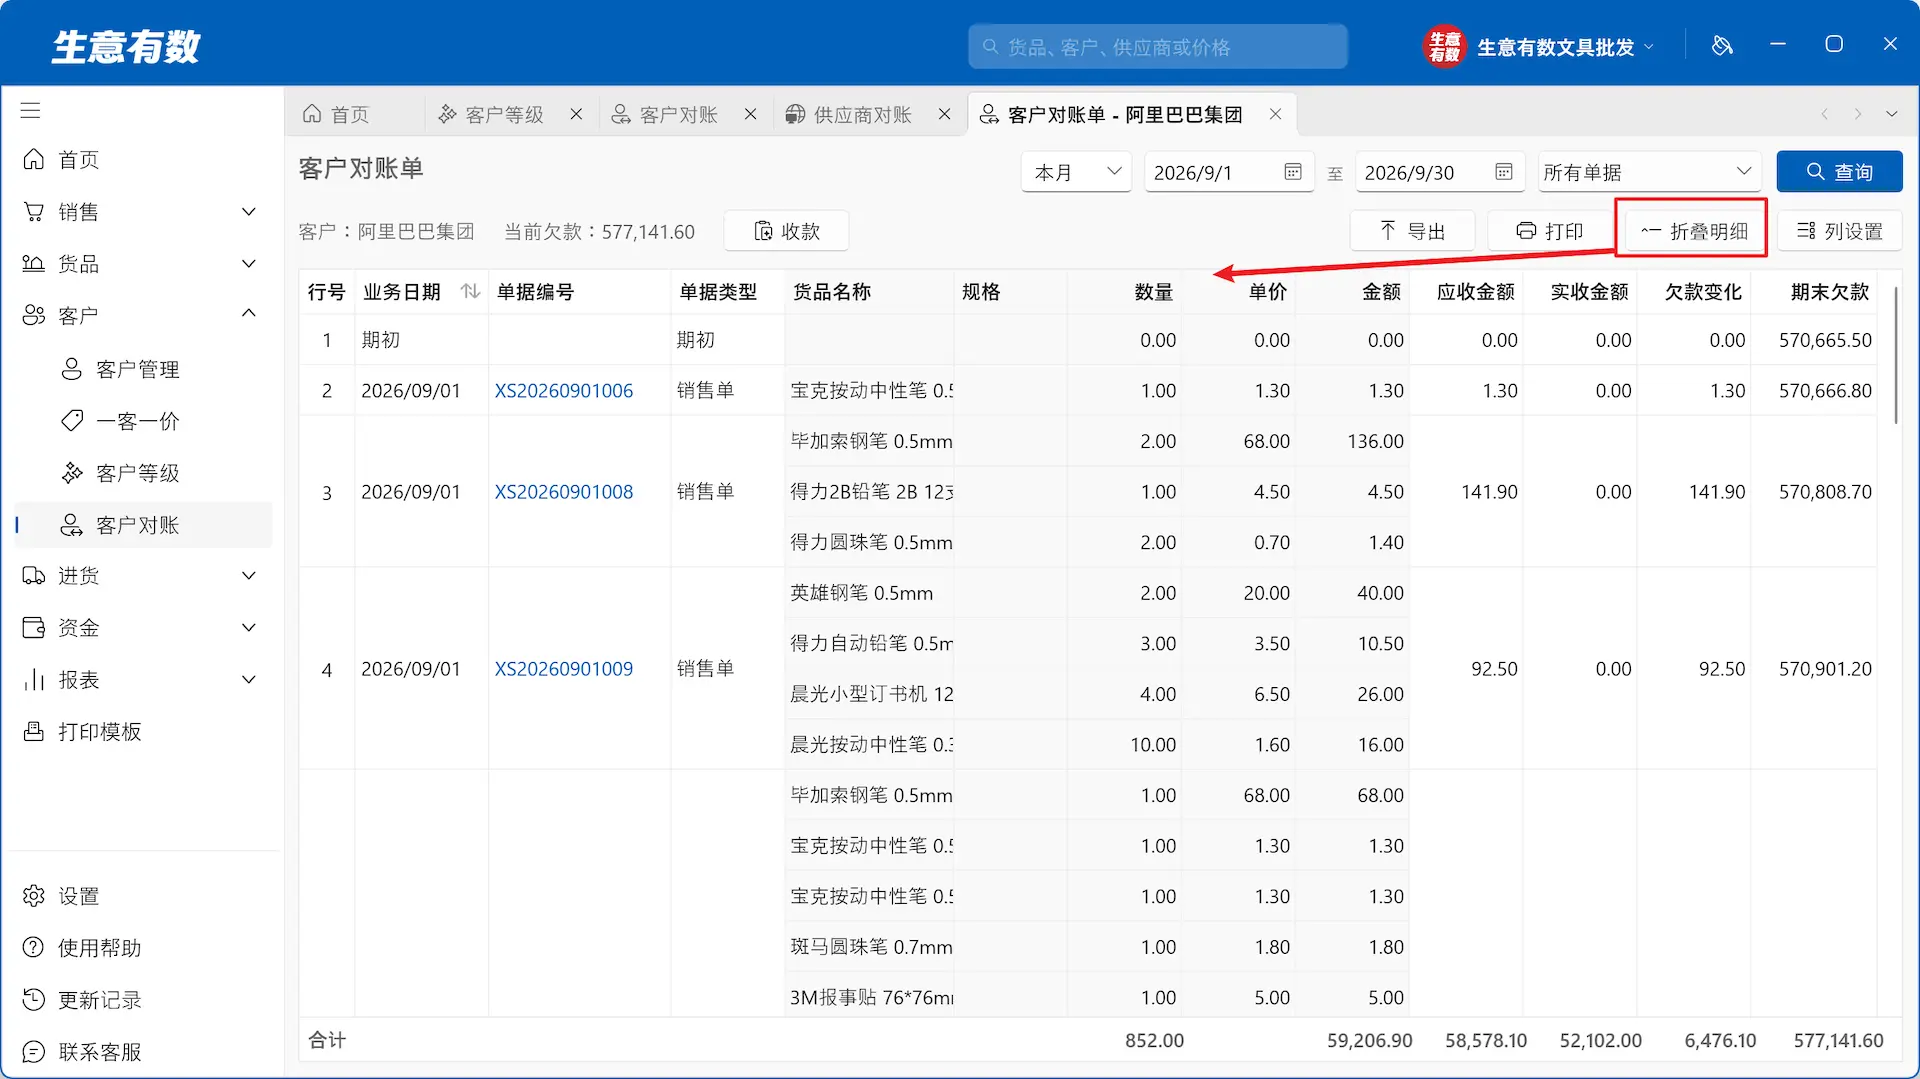Screen dimensions: 1920x1079
Task: Open 更新记录 in sidebar
Action: click(x=140, y=1000)
